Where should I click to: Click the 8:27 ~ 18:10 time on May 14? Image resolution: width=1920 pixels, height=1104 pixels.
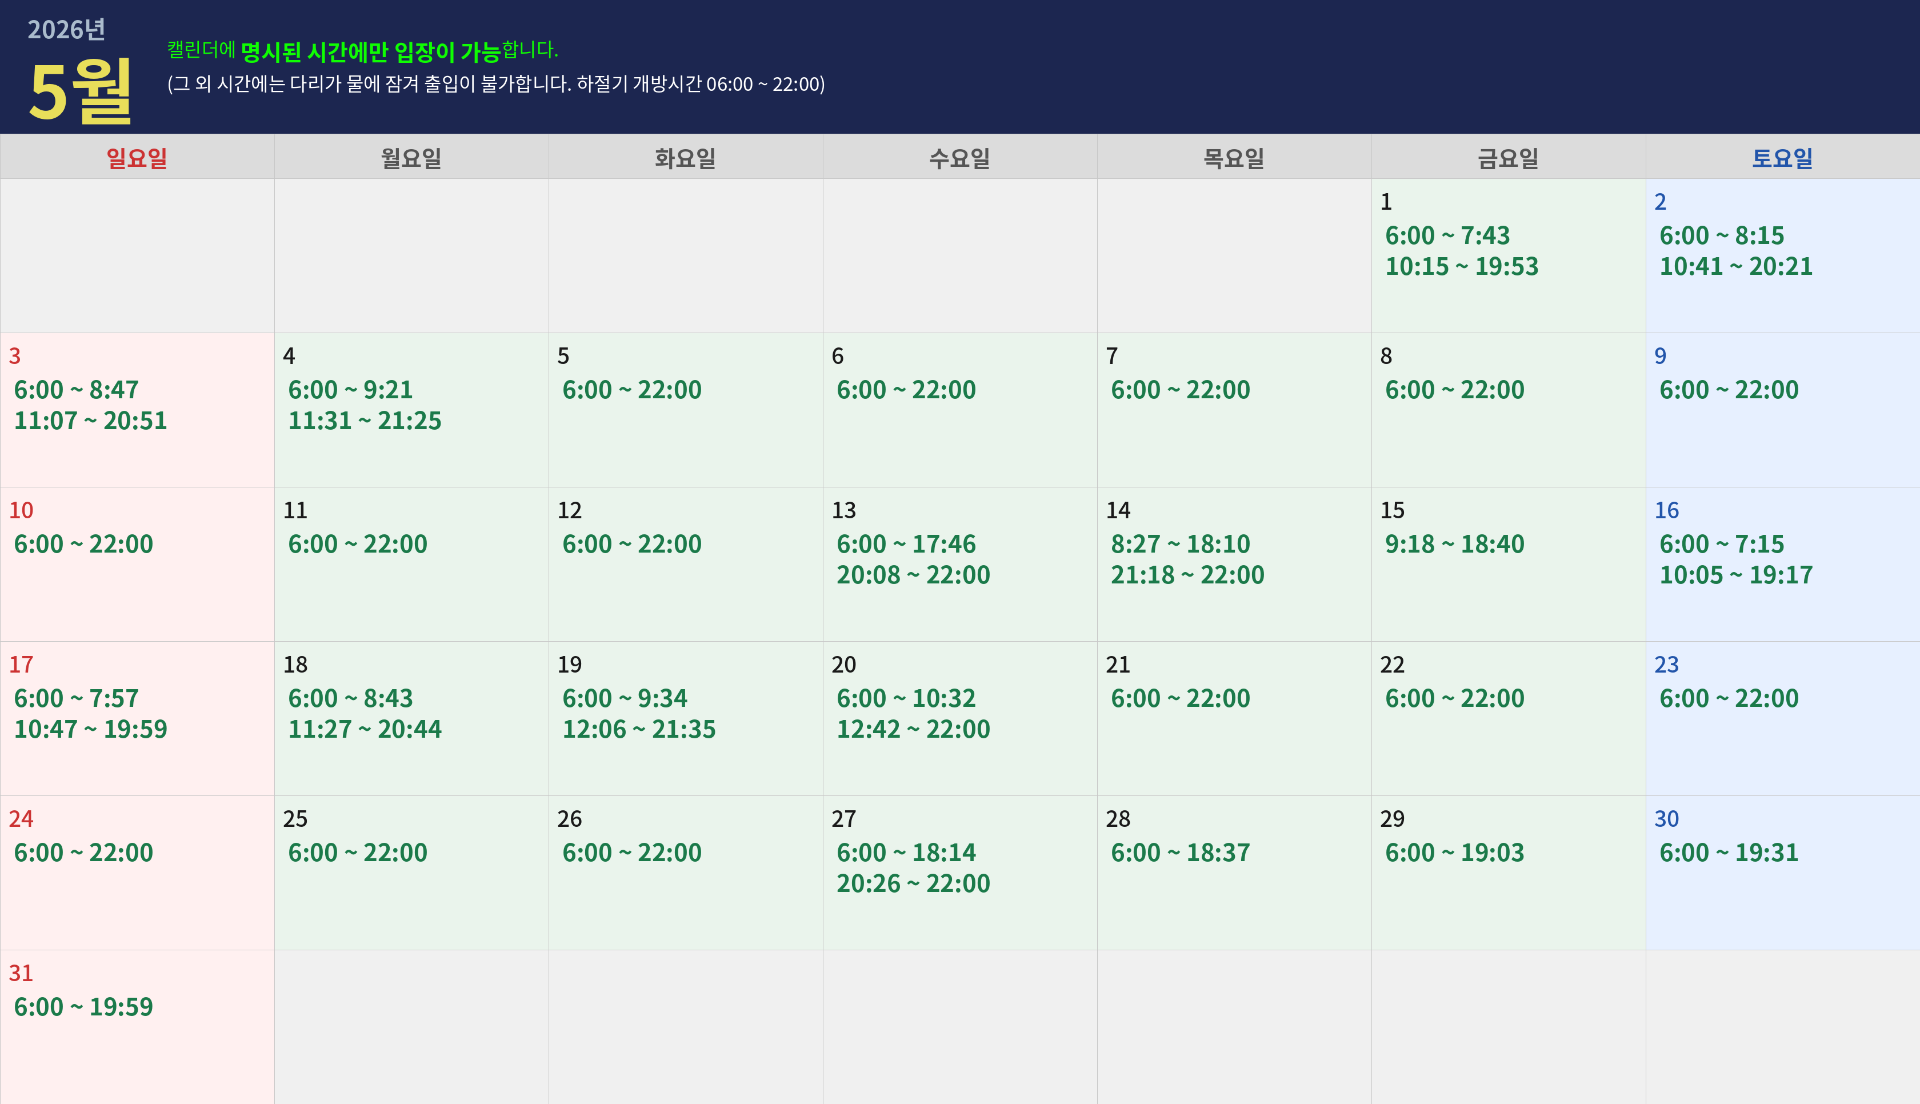(1180, 545)
